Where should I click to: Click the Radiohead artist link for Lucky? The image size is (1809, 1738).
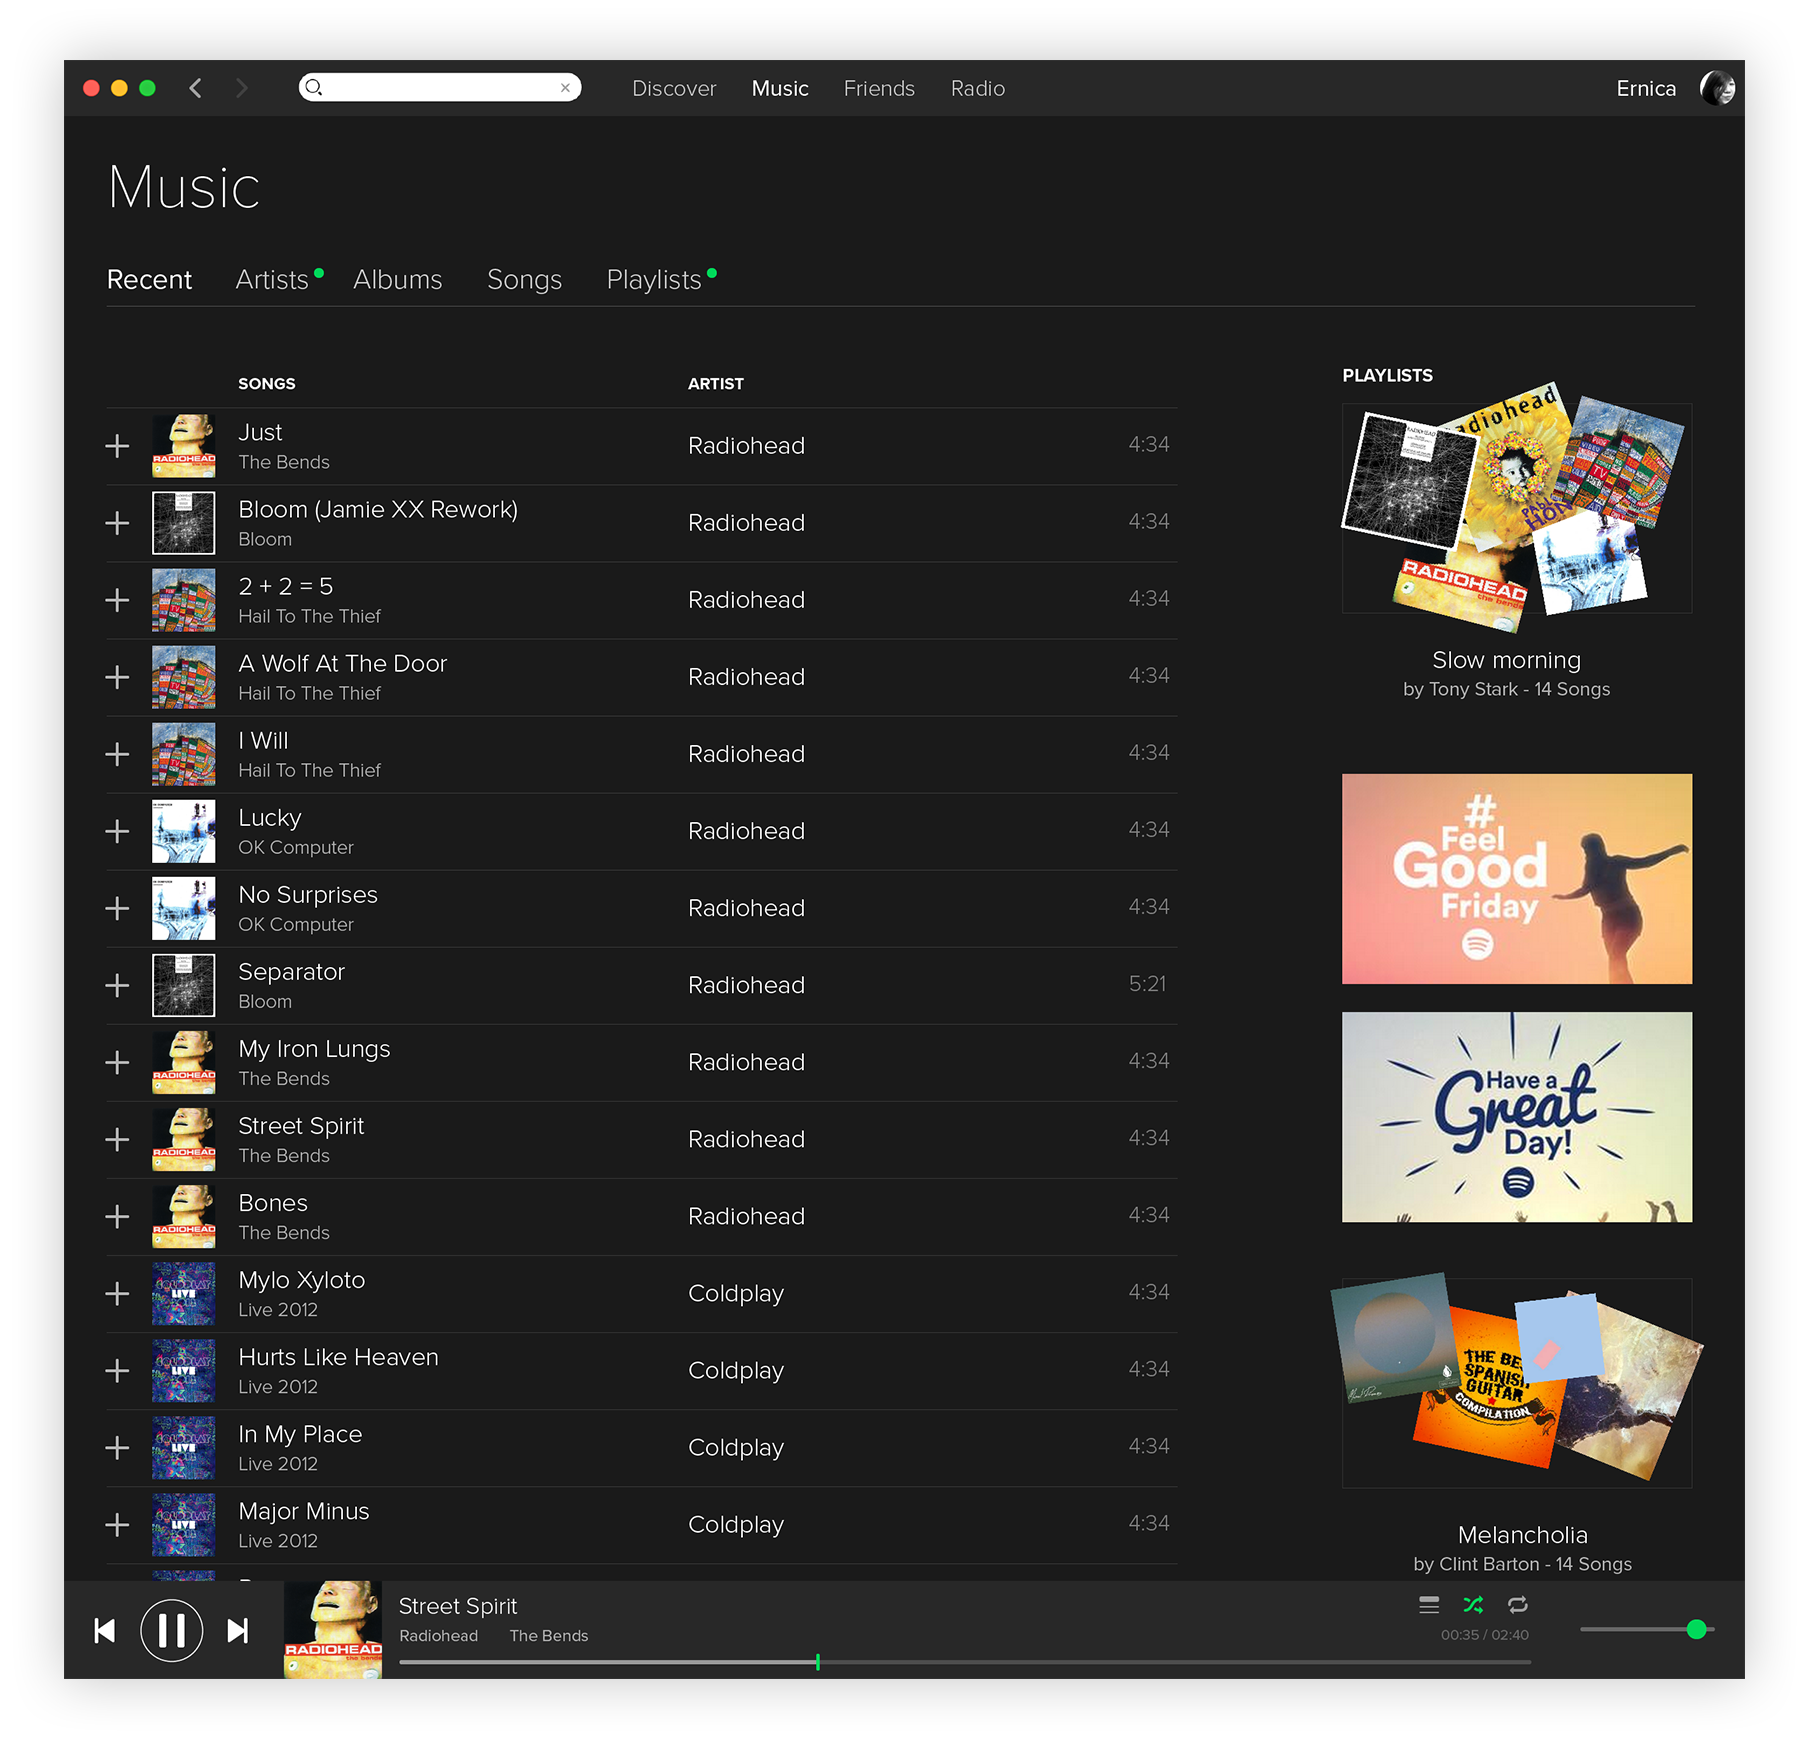pos(746,831)
